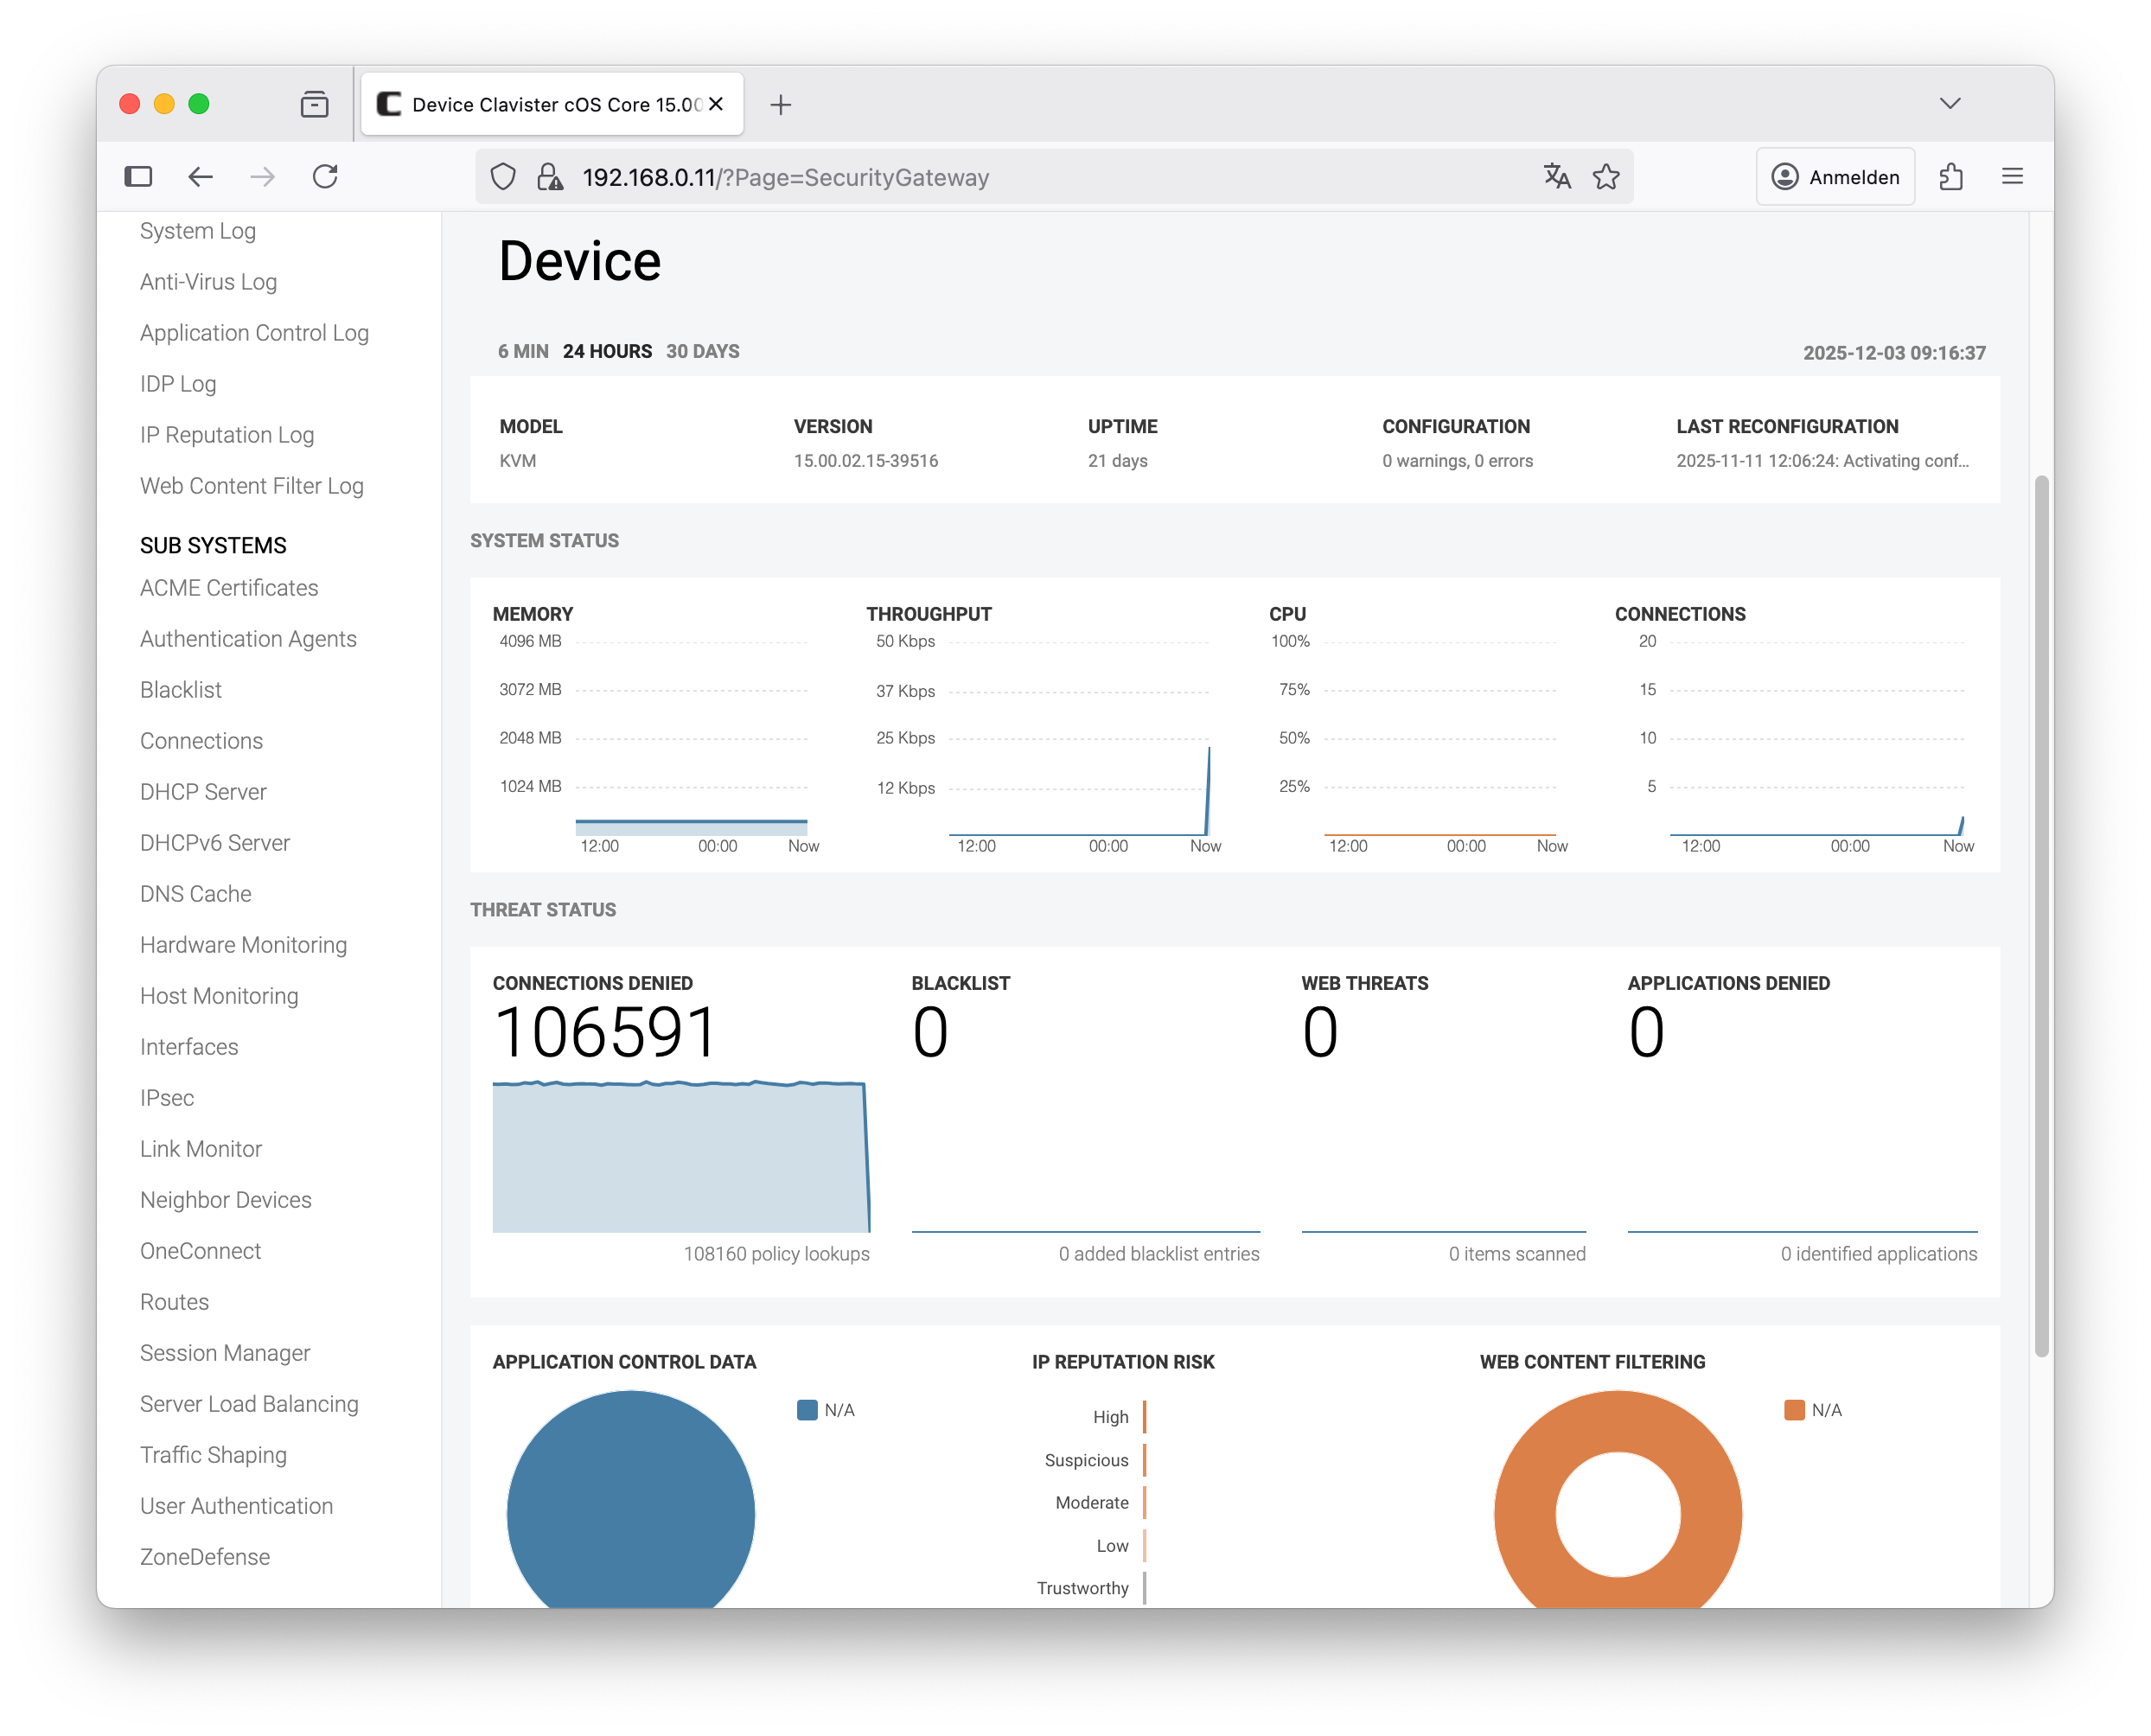Open the extensions puzzle icon
Viewport: 2151px width, 1736px height.
point(1951,177)
